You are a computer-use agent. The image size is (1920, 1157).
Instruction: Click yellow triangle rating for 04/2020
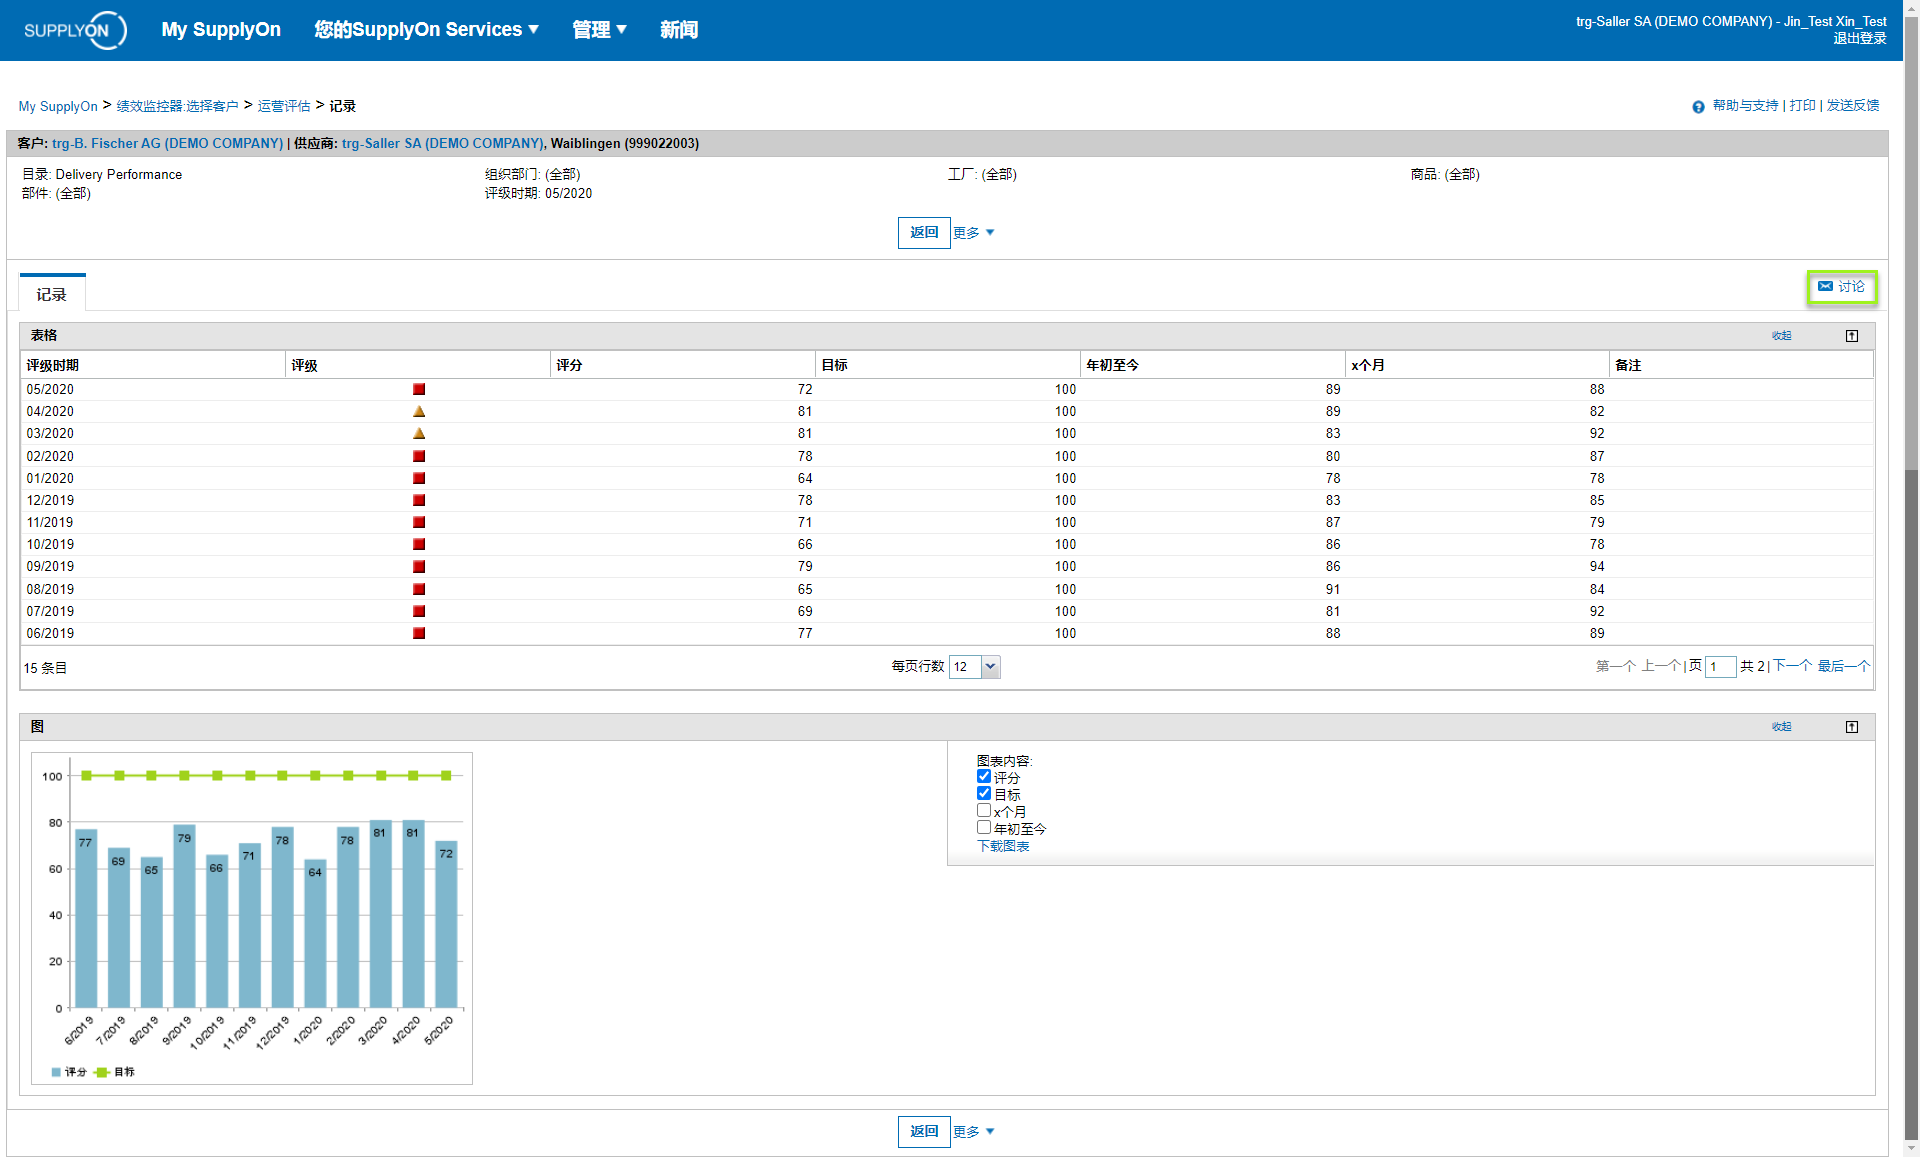(419, 411)
